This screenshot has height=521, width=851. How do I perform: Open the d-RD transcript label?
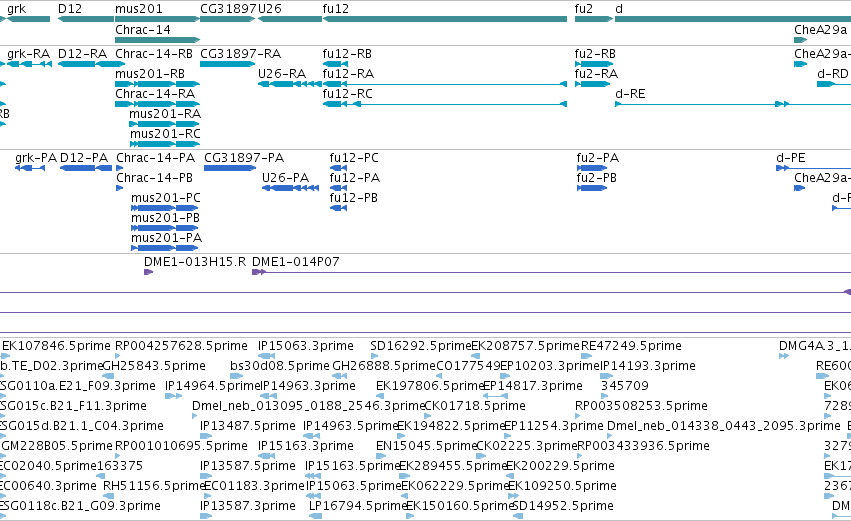833,74
